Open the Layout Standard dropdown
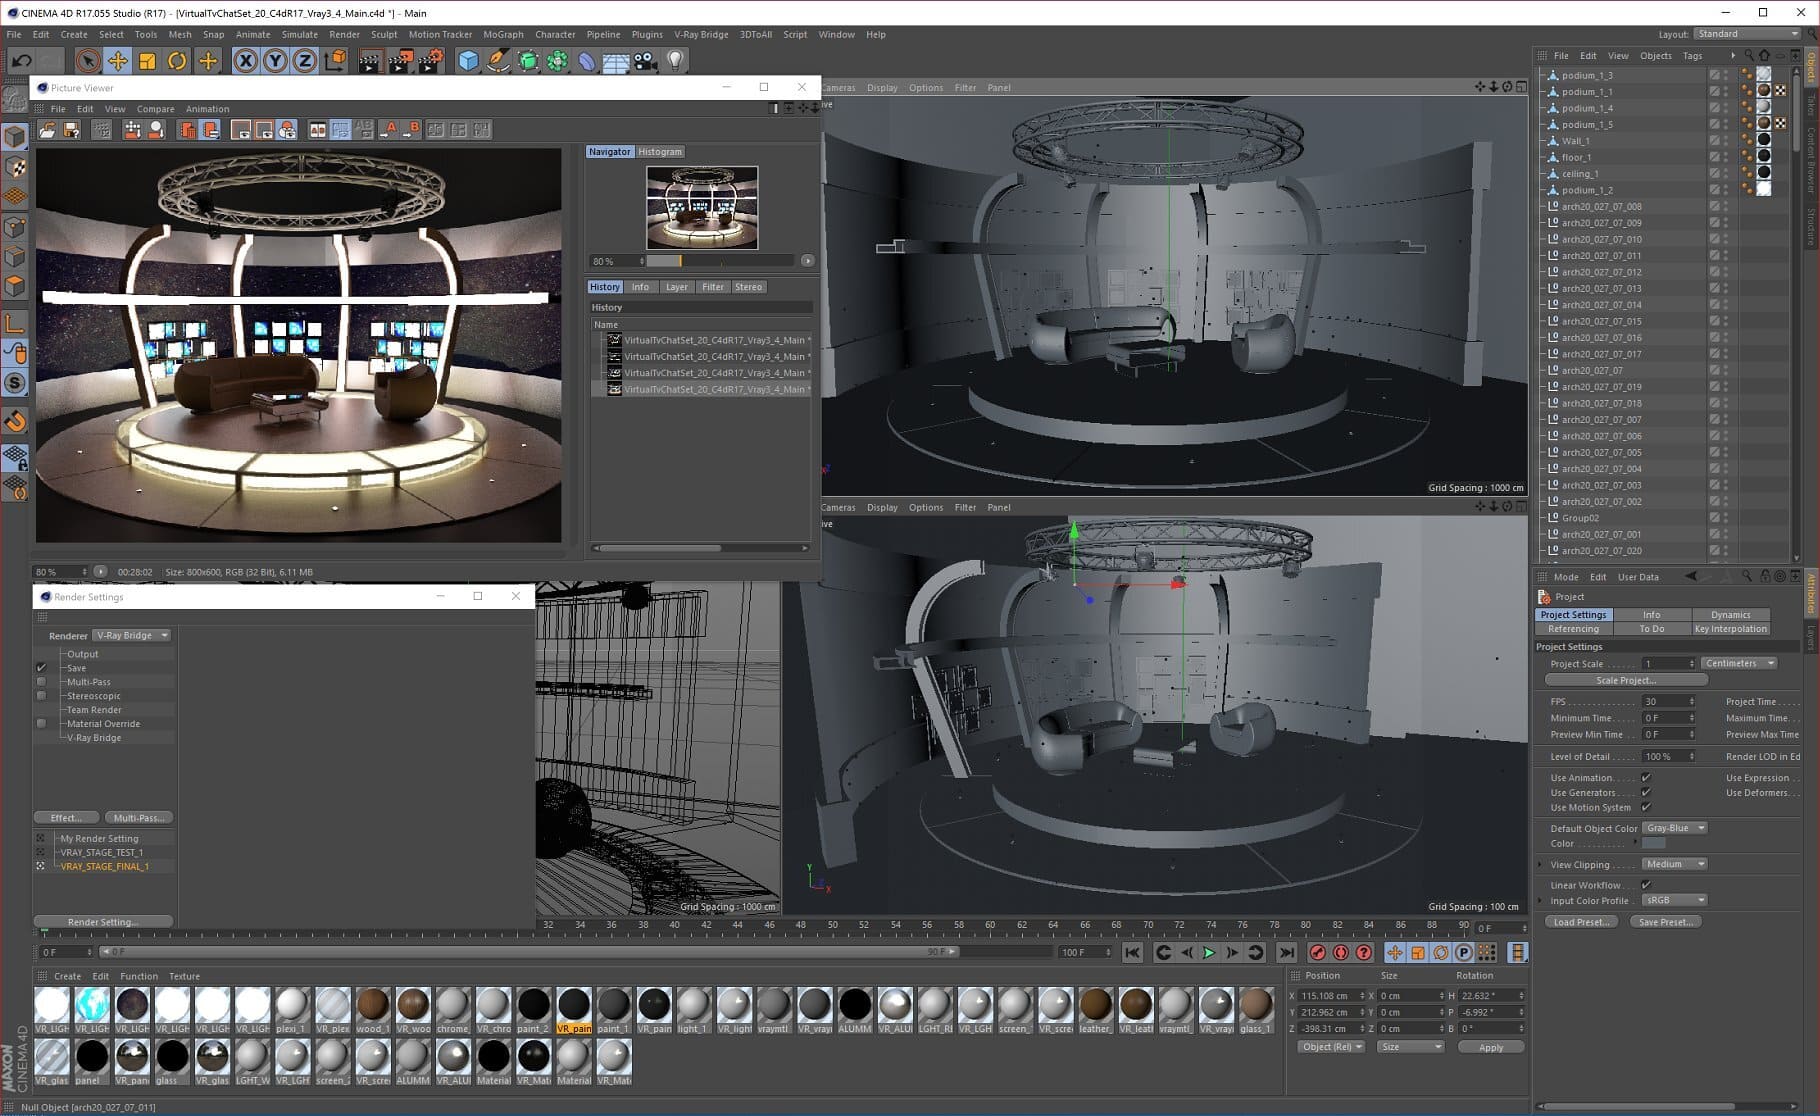Screen dimensions: 1820x1116 [x=1746, y=34]
